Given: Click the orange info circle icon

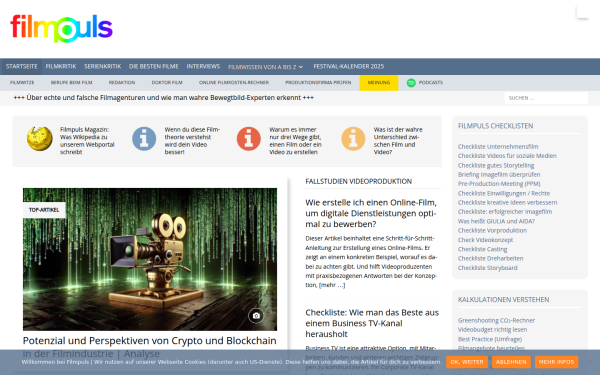Looking at the screenshot, I should 353,139.
